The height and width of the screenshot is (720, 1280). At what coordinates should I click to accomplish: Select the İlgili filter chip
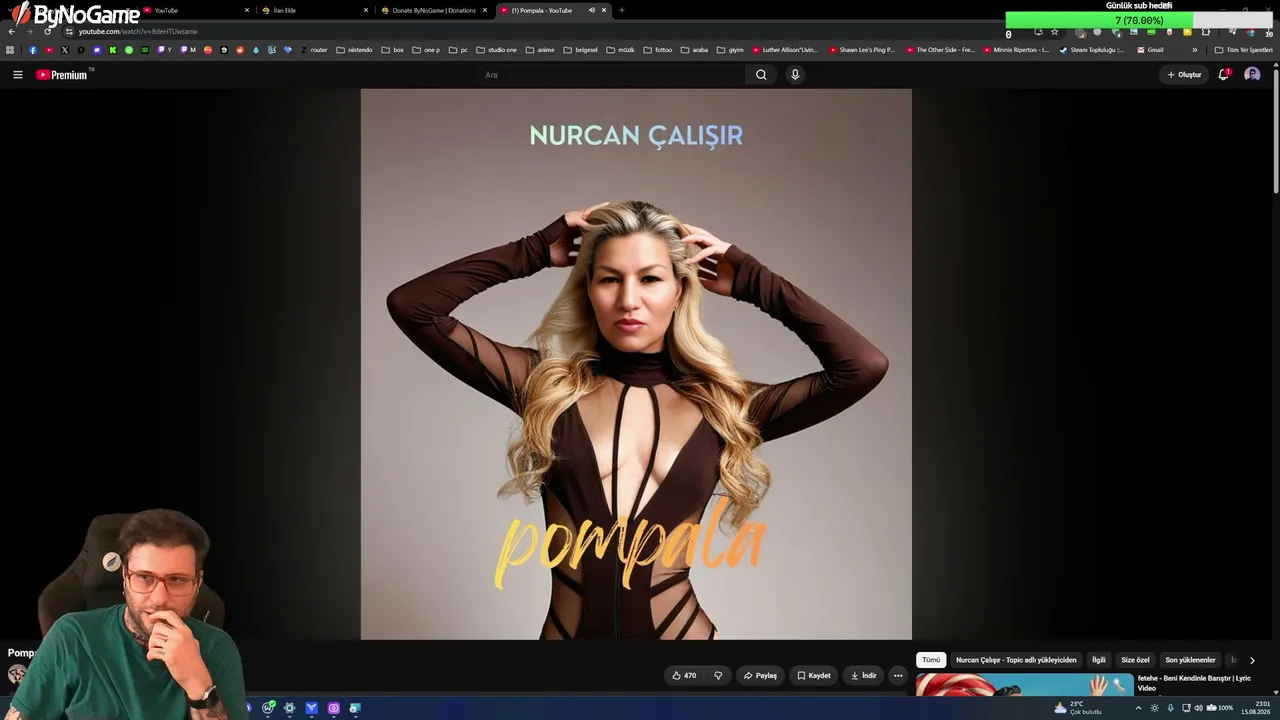pos(1099,660)
